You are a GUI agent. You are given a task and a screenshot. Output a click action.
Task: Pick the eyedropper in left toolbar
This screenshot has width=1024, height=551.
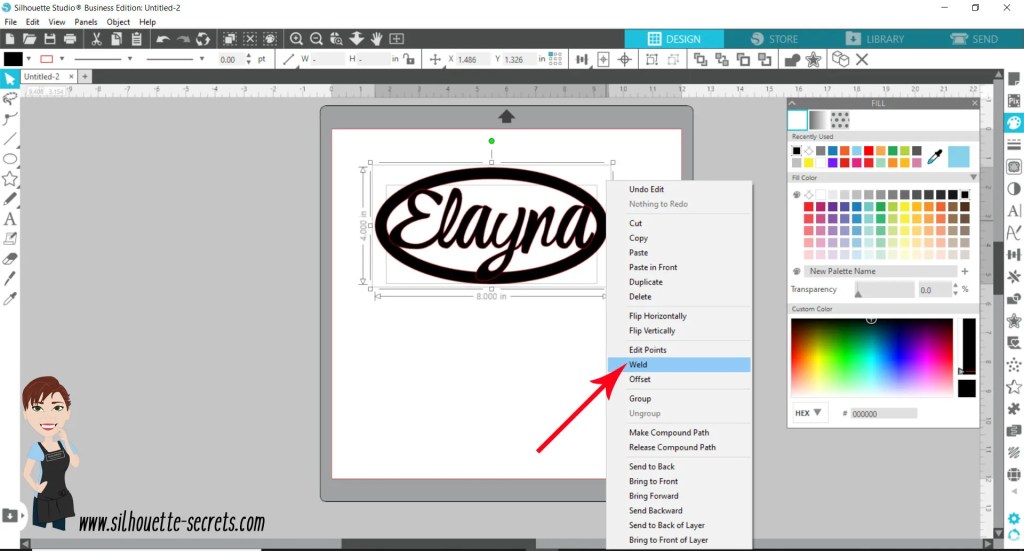pyautogui.click(x=10, y=299)
